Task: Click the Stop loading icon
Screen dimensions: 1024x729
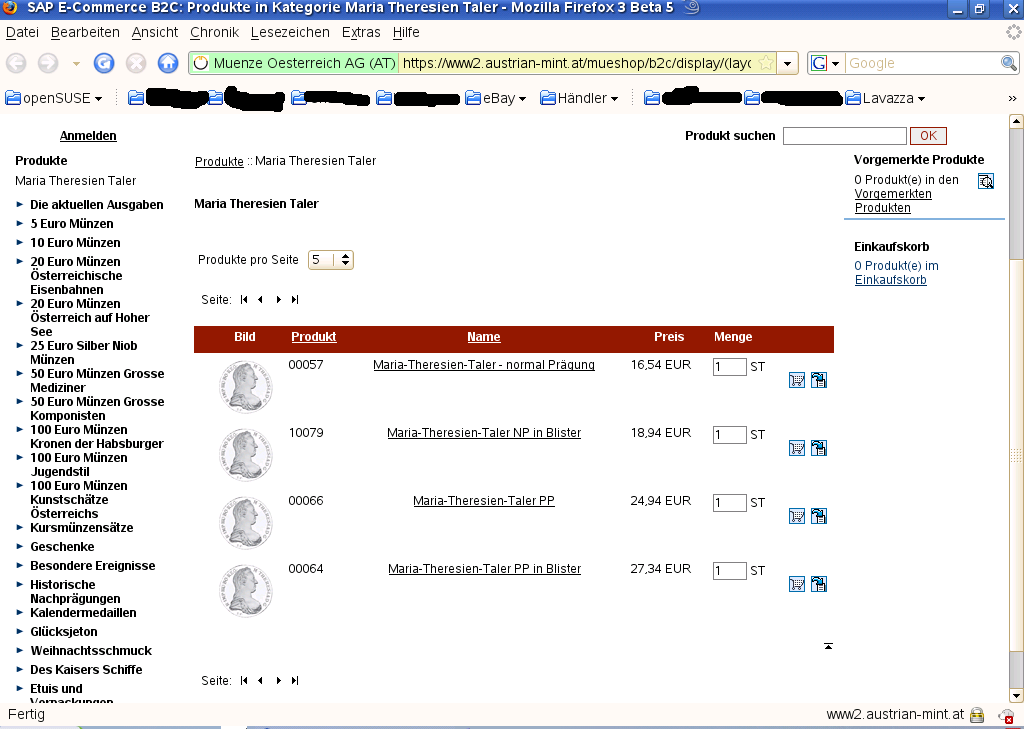Action: [136, 63]
